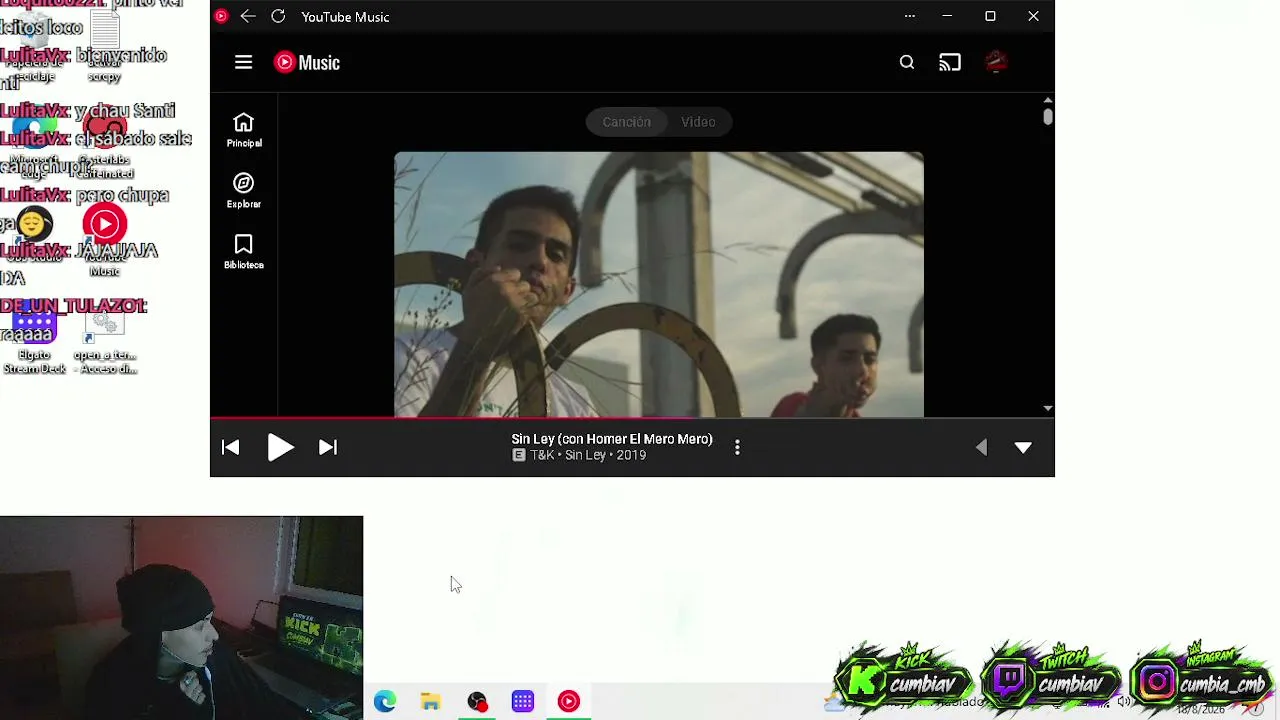Image resolution: width=1280 pixels, height=720 pixels.
Task: Click the song progress bar
Action: 632,418
